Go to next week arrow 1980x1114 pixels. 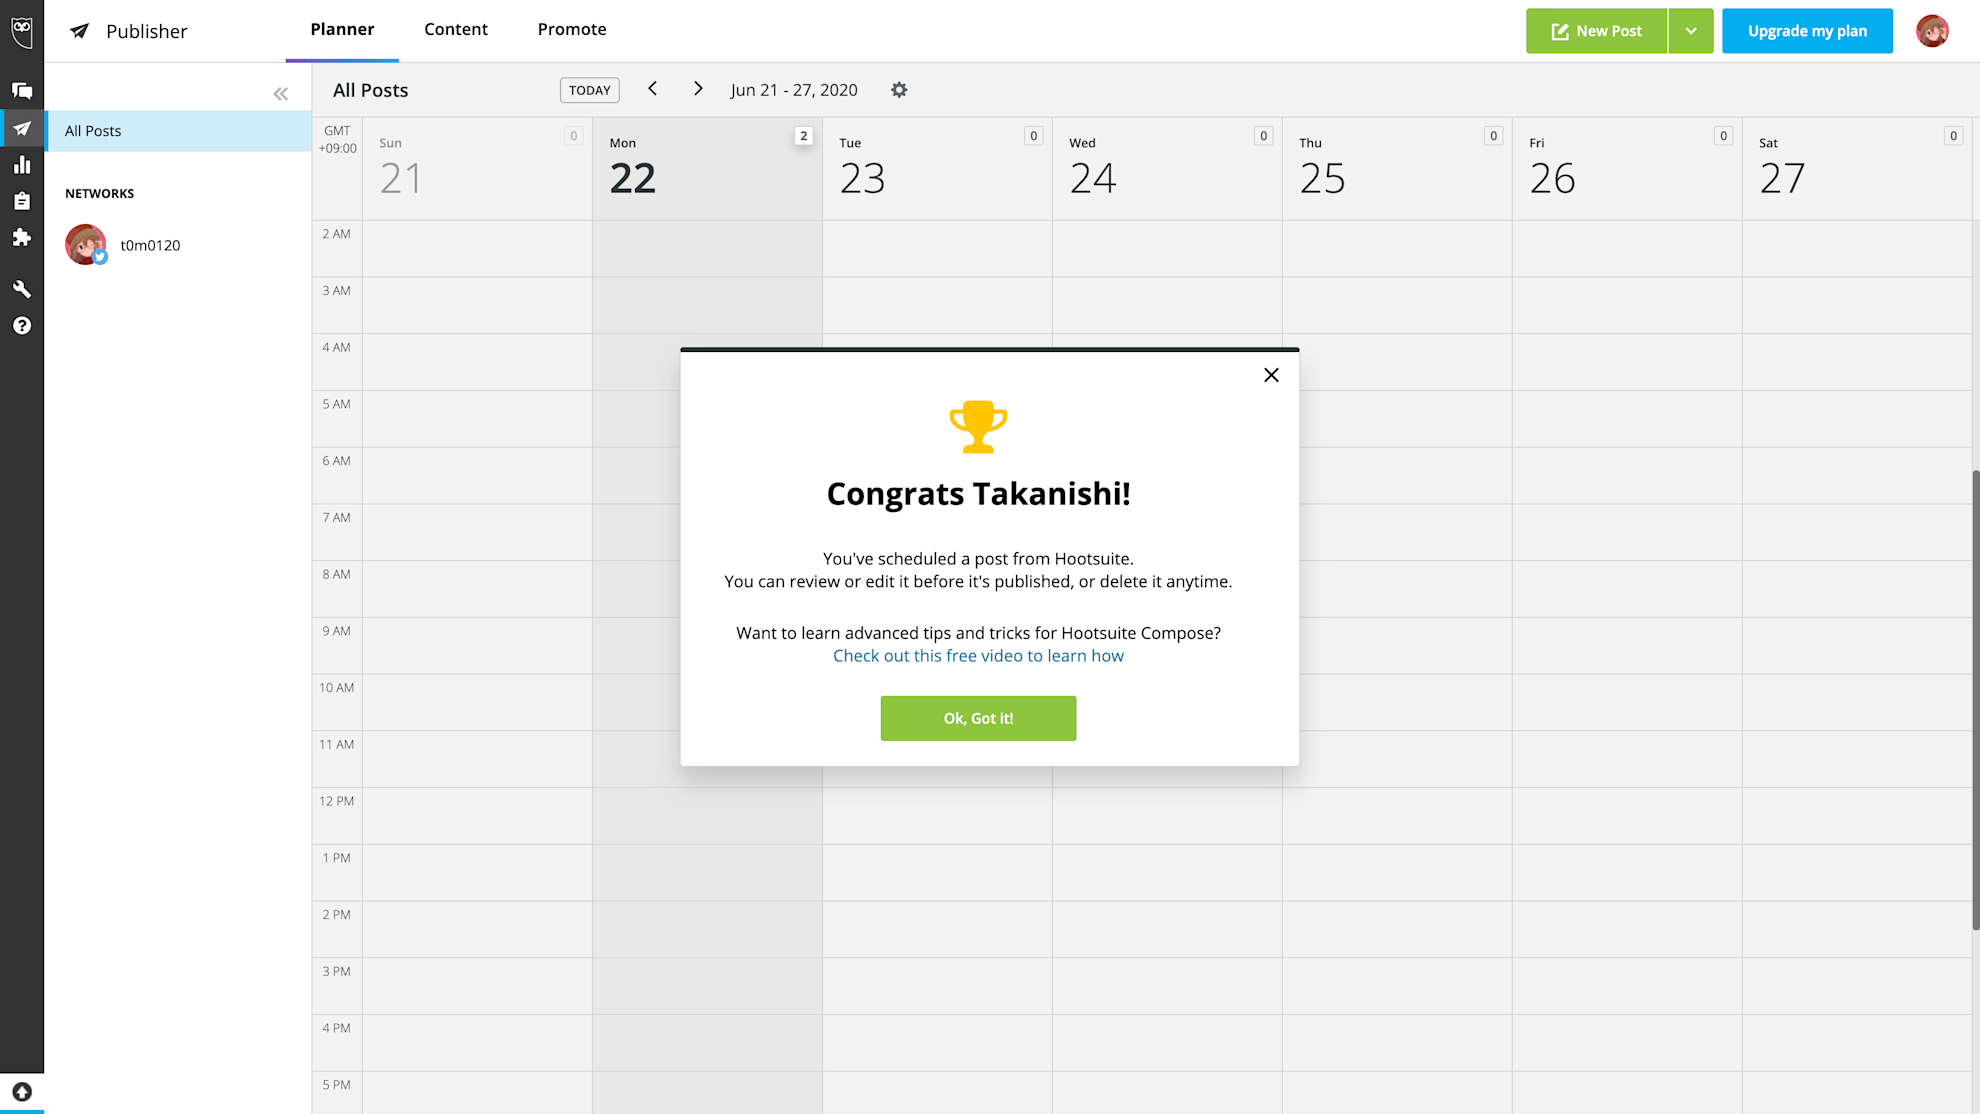point(698,89)
